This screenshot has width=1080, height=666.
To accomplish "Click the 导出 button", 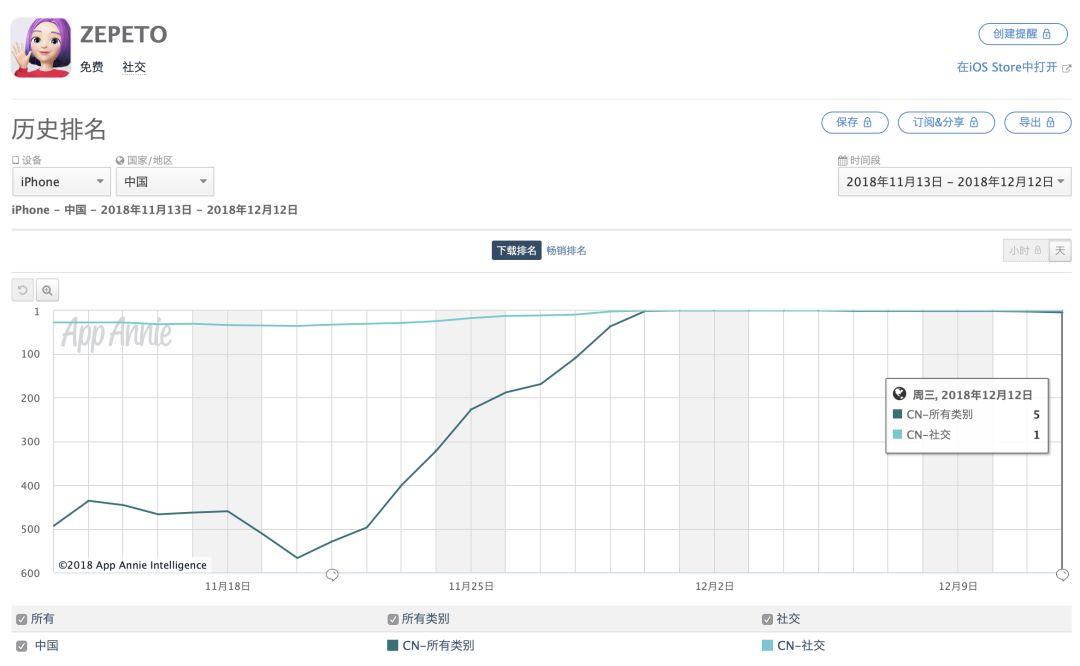I will 1038,123.
